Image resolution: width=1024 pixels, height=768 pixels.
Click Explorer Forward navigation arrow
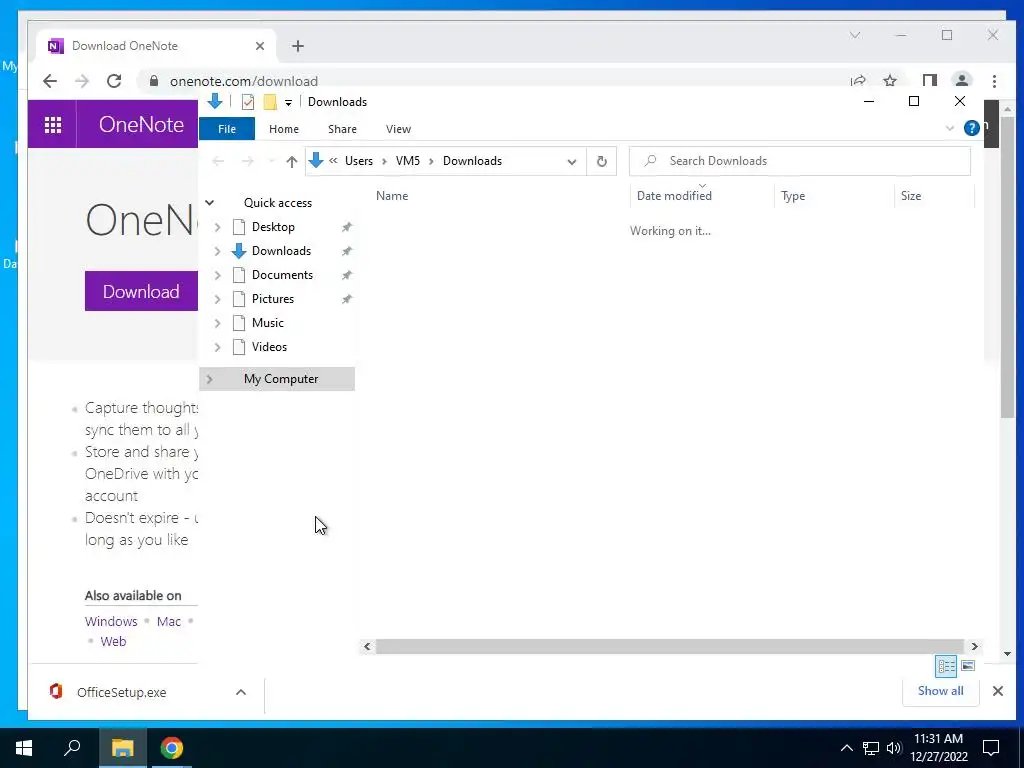pos(248,161)
